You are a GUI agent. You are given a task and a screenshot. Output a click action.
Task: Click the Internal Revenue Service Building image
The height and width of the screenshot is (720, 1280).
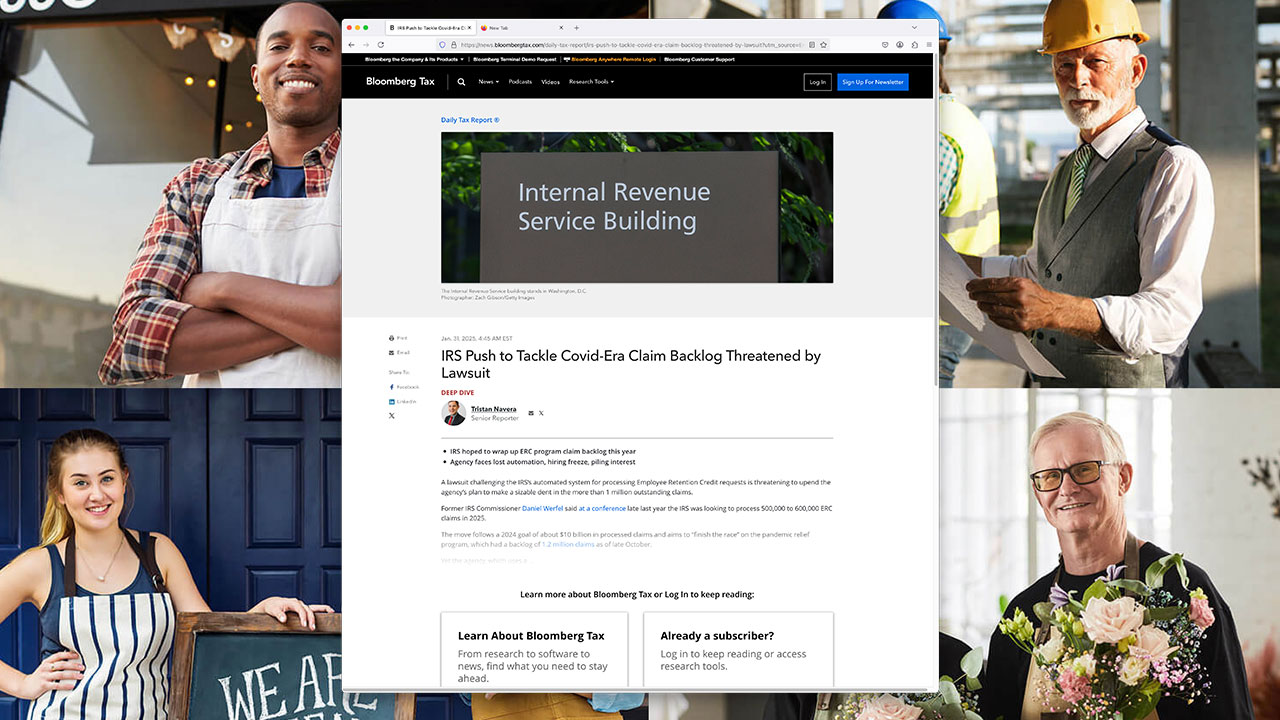pos(637,207)
